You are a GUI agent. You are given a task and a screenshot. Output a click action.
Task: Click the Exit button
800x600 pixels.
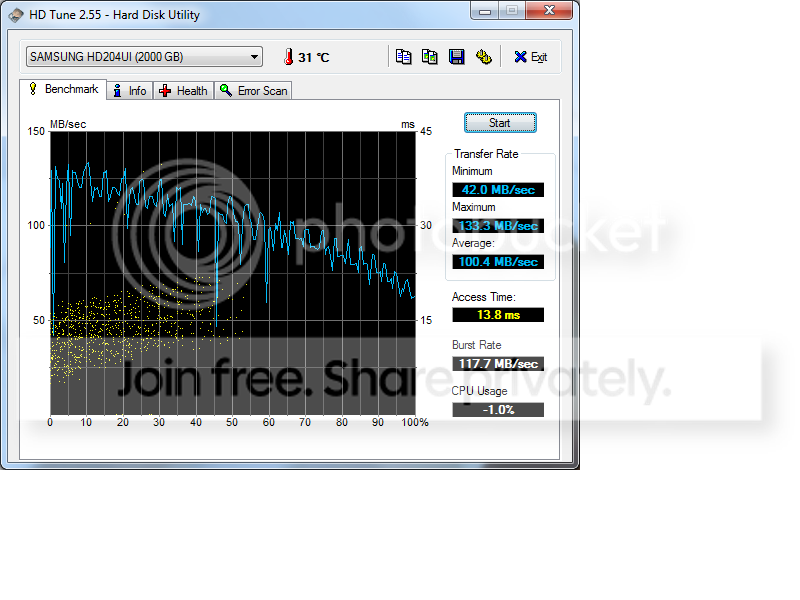click(x=531, y=57)
